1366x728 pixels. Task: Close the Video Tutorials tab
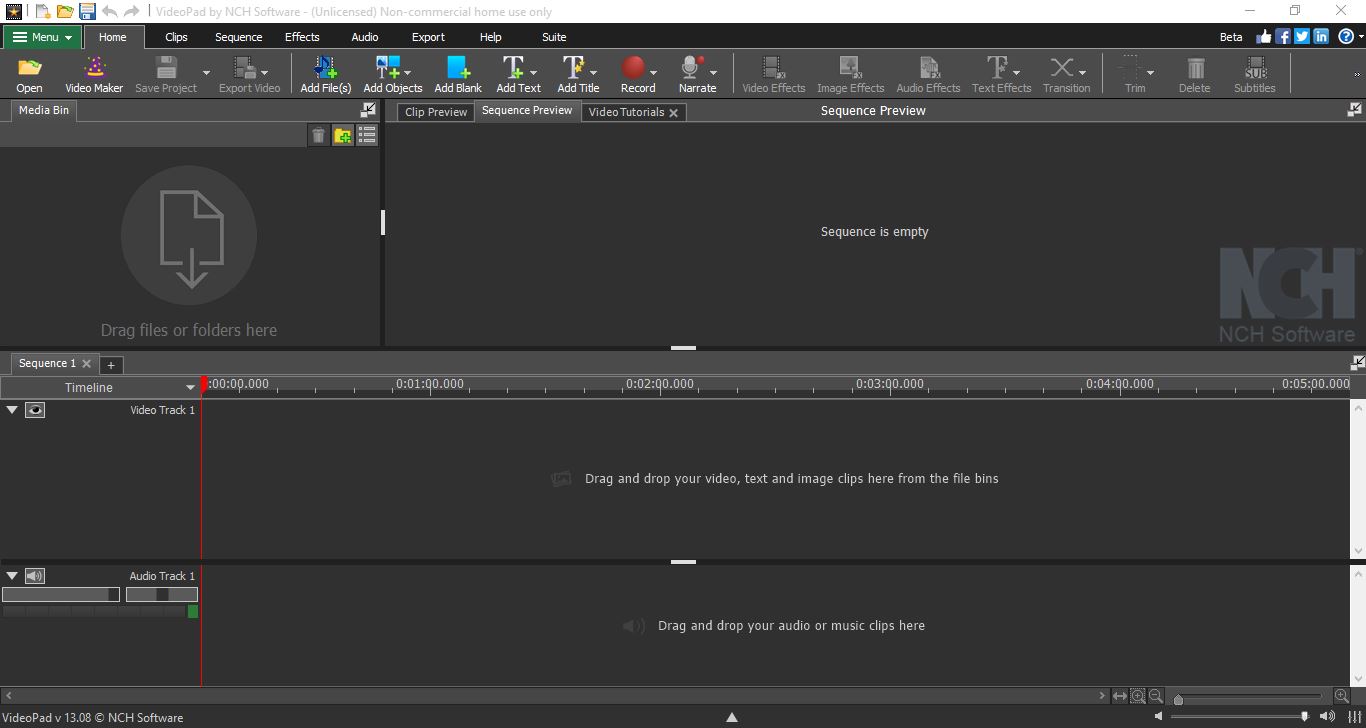tap(674, 113)
